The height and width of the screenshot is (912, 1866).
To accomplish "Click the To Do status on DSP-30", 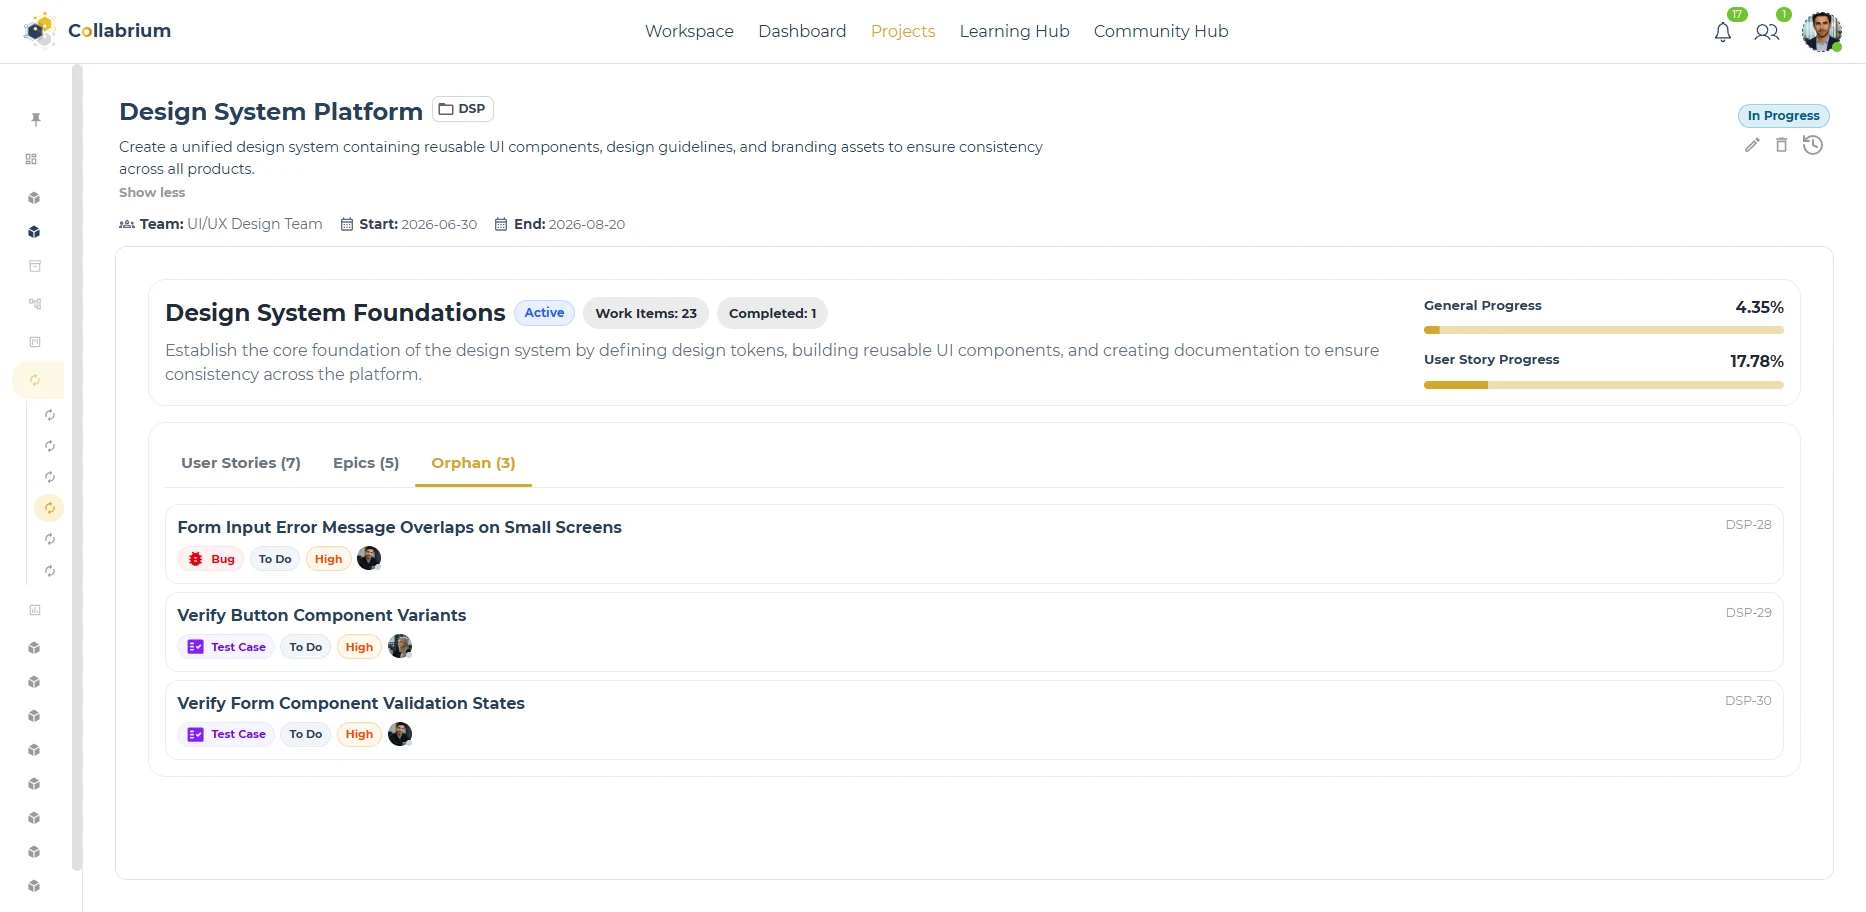I will tap(306, 734).
